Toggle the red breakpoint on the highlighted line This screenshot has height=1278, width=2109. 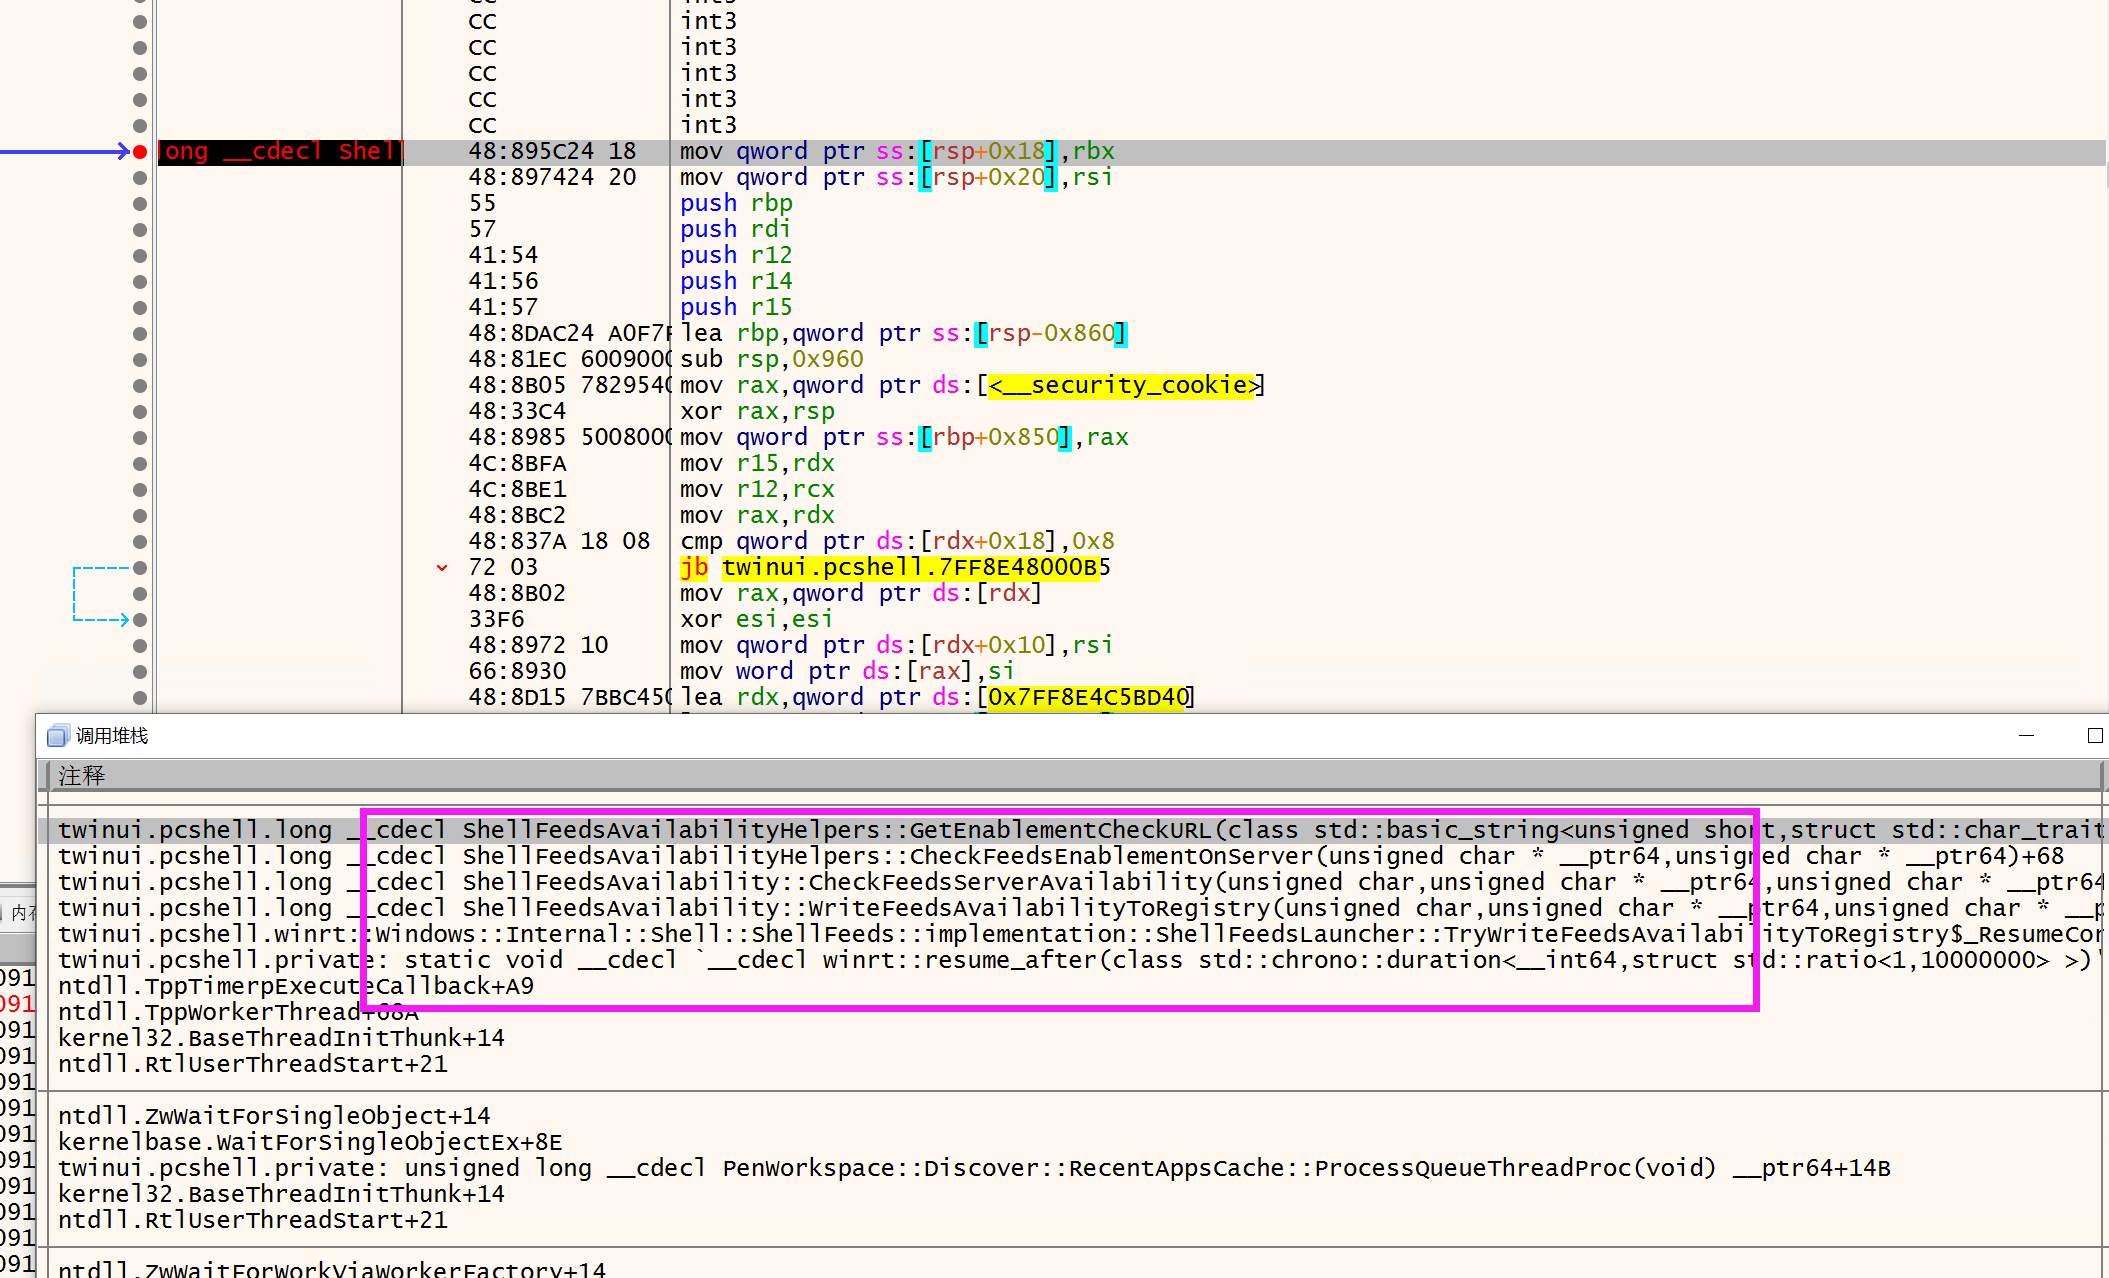[140, 152]
